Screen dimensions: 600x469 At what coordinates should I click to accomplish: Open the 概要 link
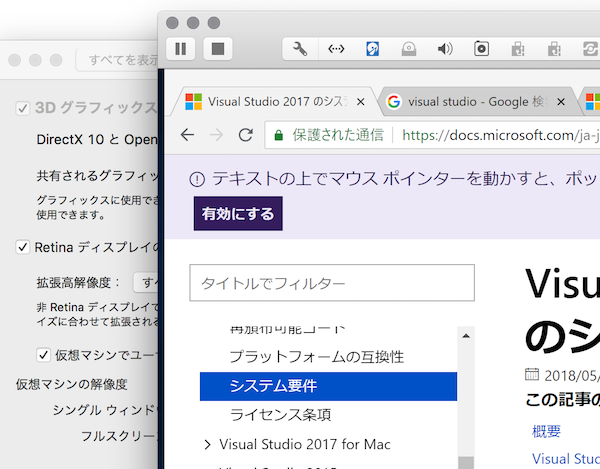546,431
